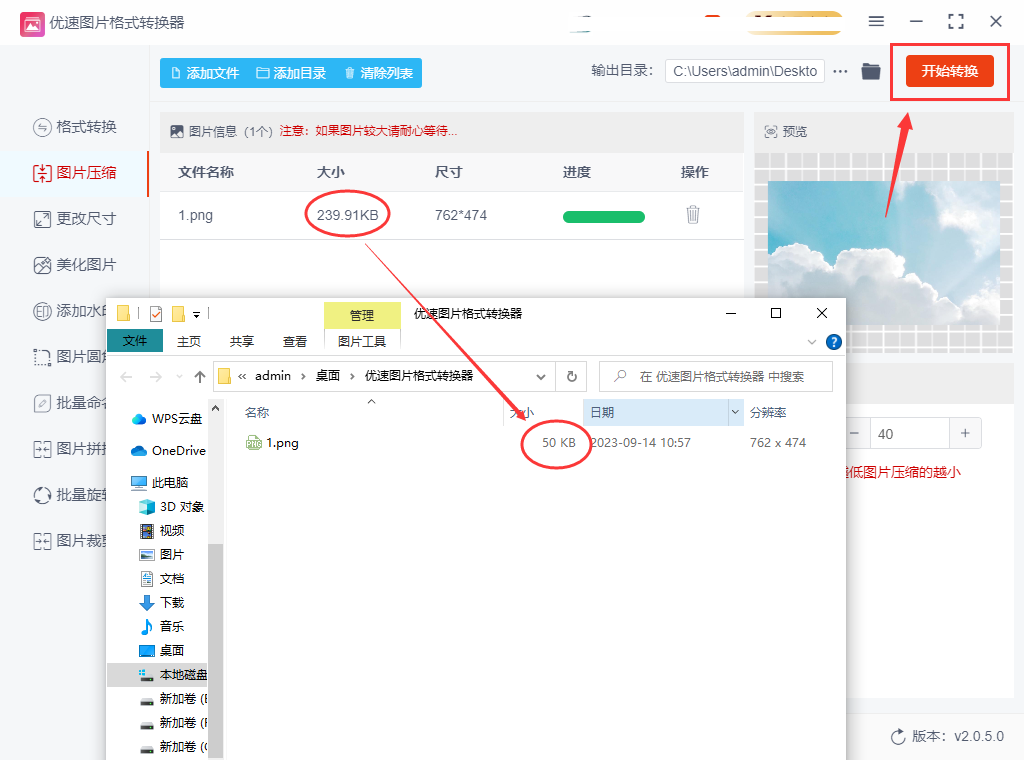Click the Explorer forward arrow
The height and width of the screenshot is (760, 1024).
pos(155,377)
